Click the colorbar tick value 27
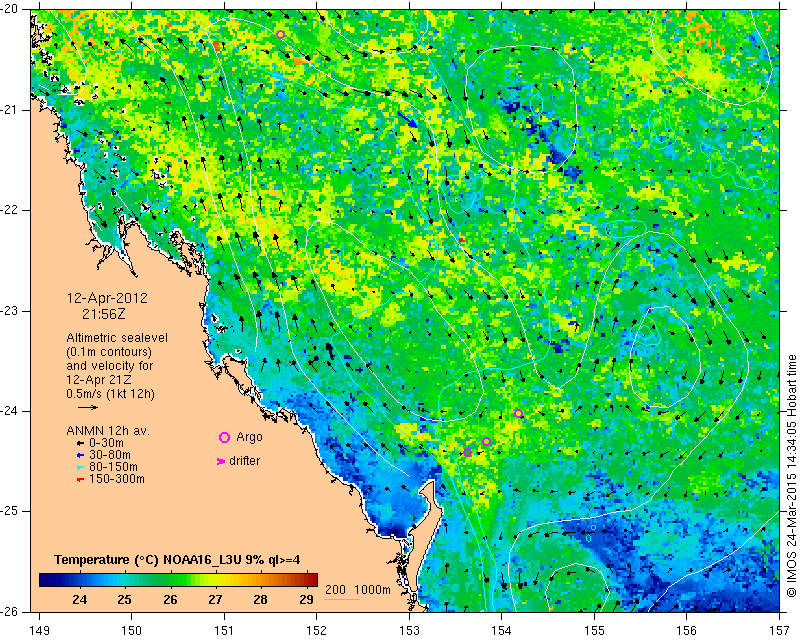The height and width of the screenshot is (640, 800). click(215, 599)
